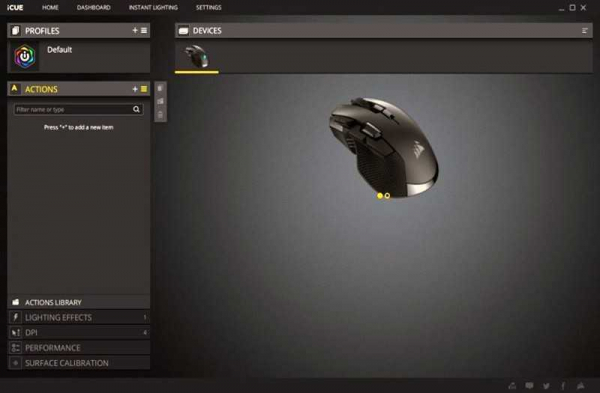Open the Twitter icon in footer
600x393 pixels.
coord(546,386)
